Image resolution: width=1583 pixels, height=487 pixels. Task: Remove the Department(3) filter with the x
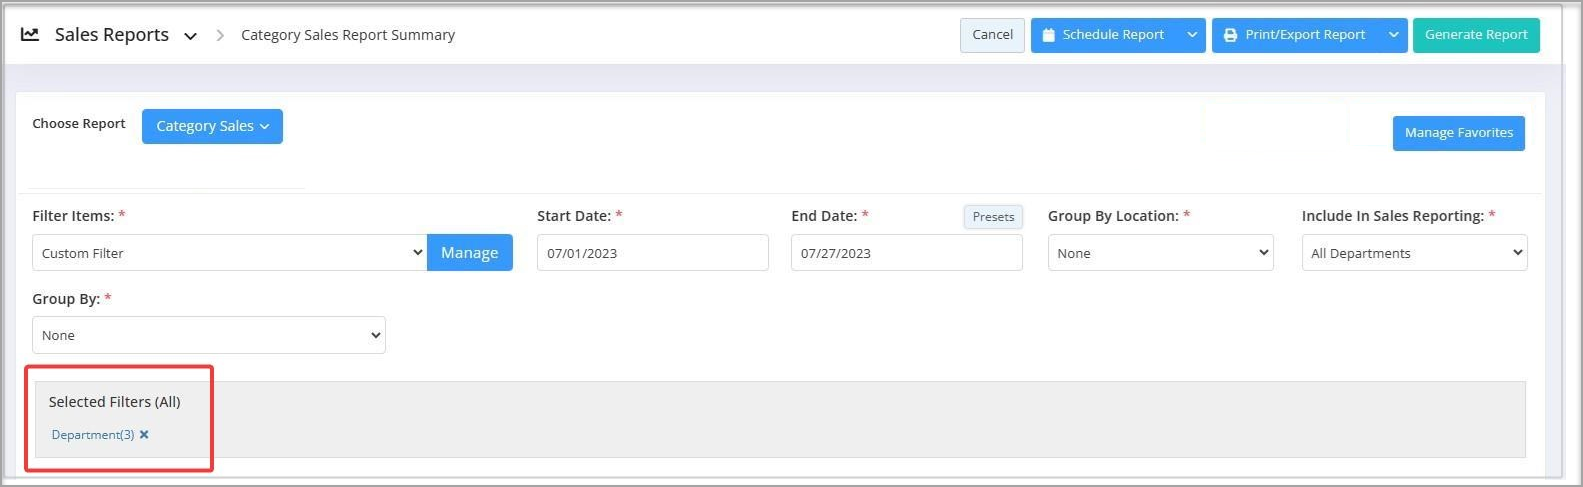(x=144, y=435)
